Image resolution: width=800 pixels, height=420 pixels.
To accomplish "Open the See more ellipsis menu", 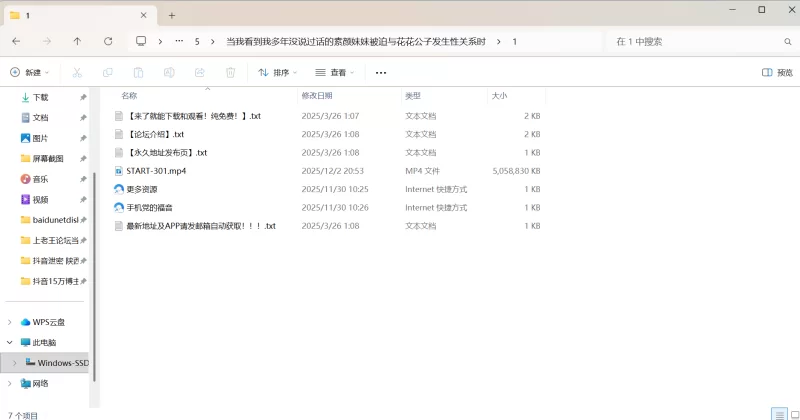I will click(x=381, y=72).
